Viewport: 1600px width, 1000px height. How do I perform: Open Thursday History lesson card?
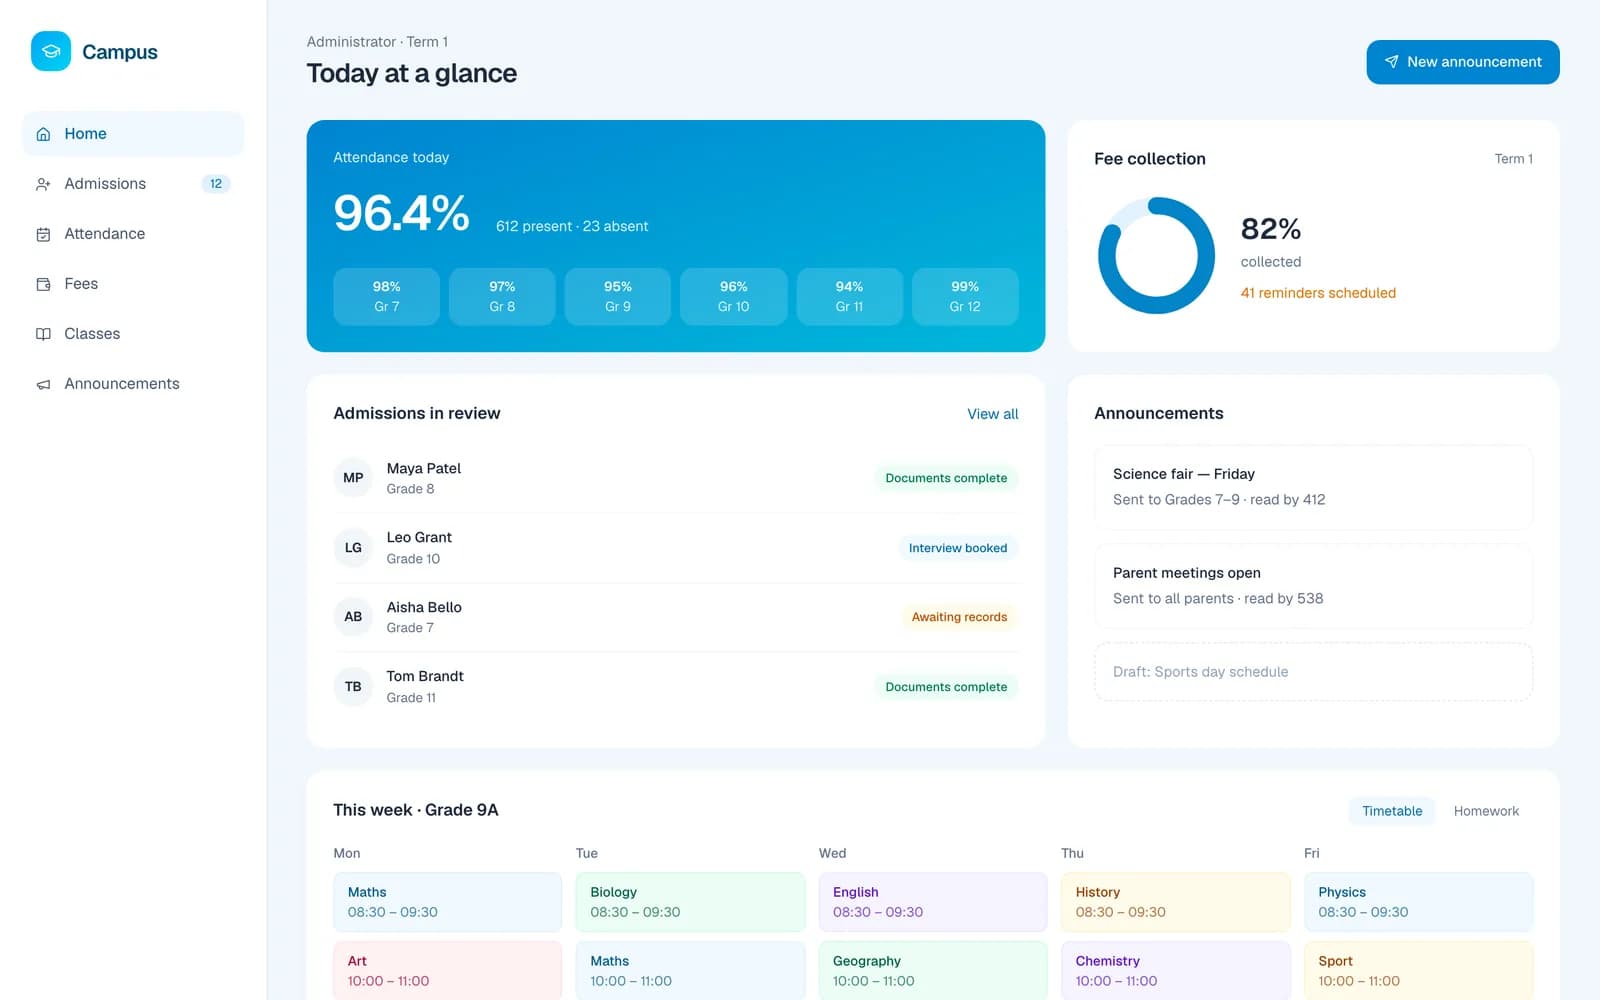(1176, 902)
